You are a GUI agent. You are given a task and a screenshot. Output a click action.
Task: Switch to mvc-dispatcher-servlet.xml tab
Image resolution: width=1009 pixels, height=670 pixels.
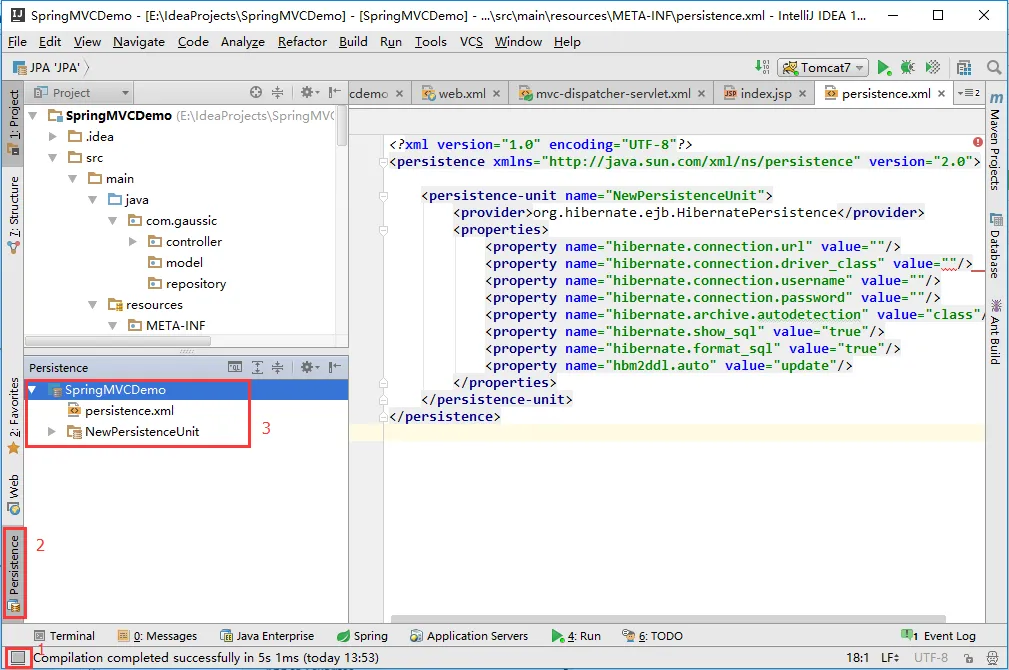pyautogui.click(x=613, y=93)
